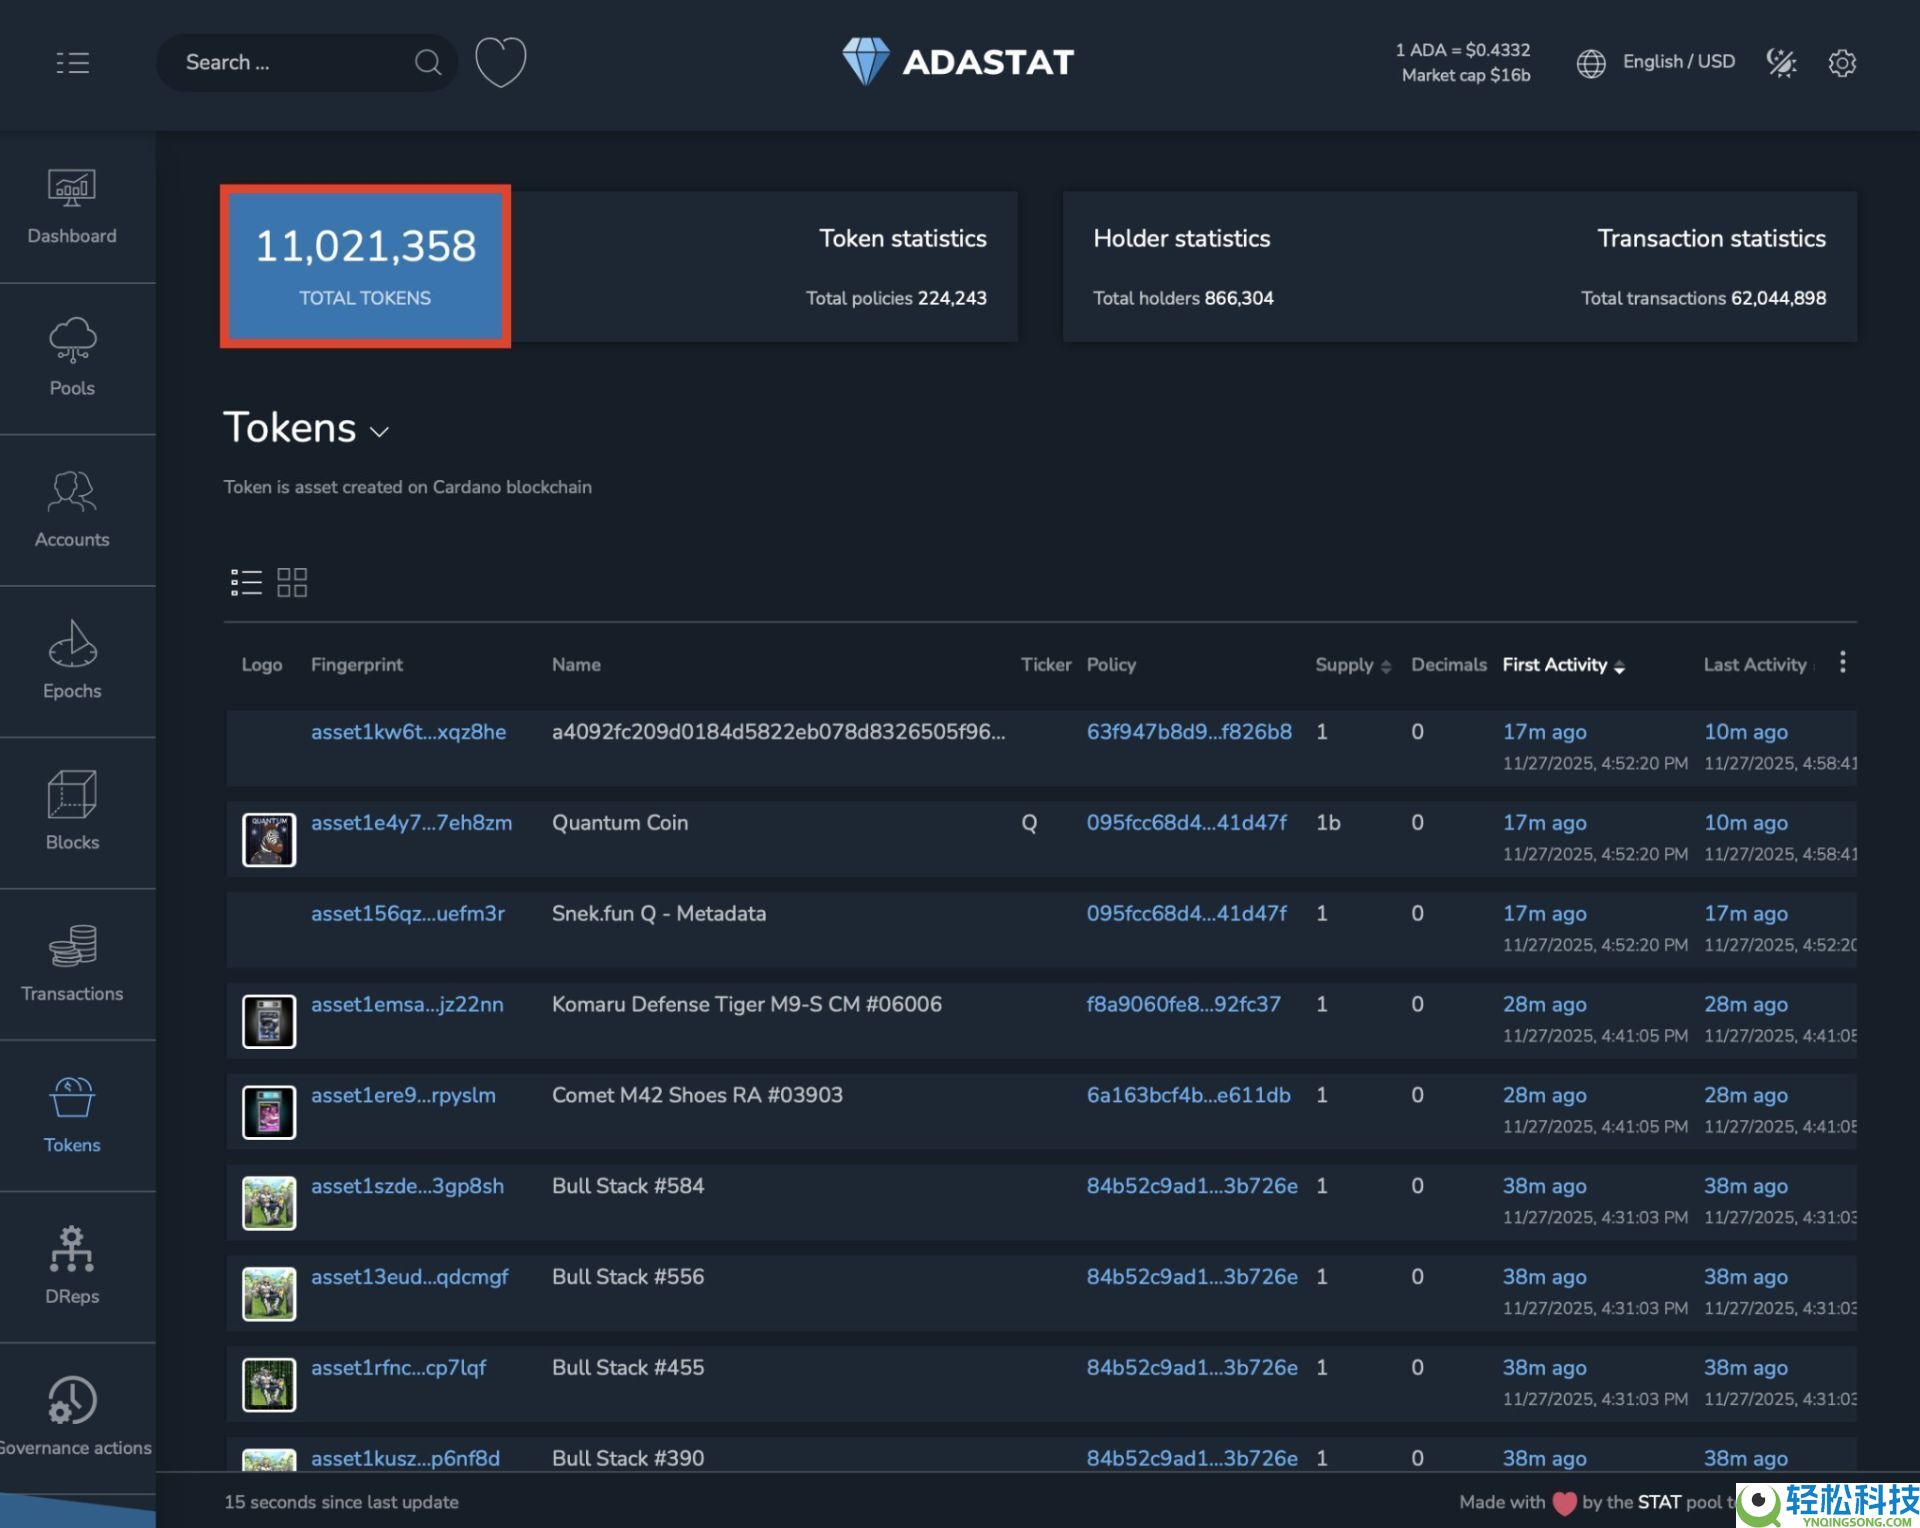Open column options three-dot menu
1920x1528 pixels.
pyautogui.click(x=1842, y=662)
